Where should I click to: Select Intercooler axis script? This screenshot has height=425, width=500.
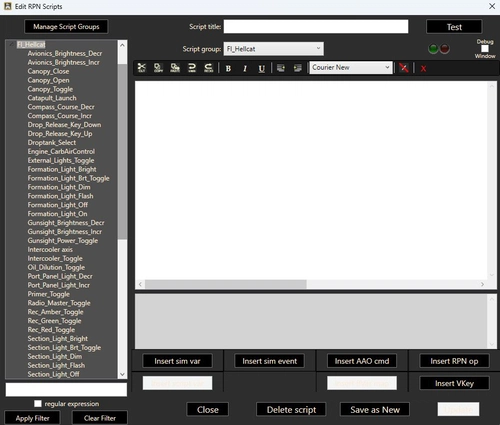50,250
